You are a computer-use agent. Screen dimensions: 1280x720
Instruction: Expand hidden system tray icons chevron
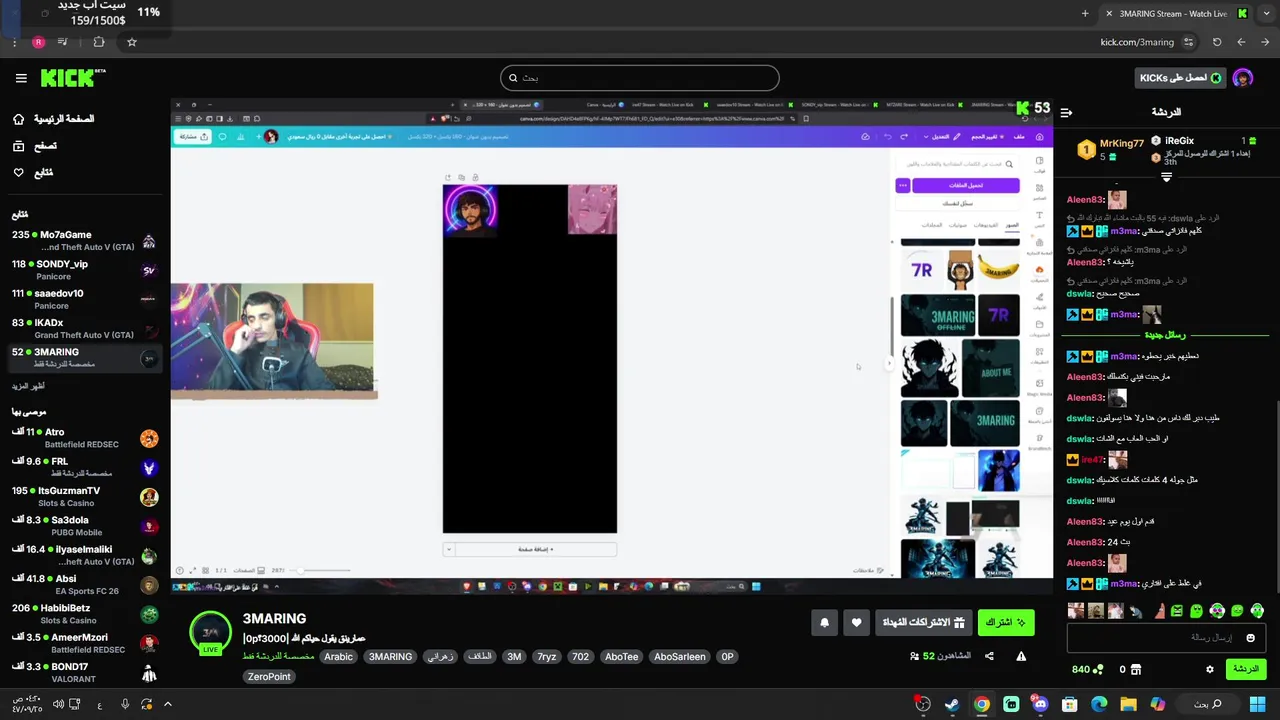(x=168, y=704)
